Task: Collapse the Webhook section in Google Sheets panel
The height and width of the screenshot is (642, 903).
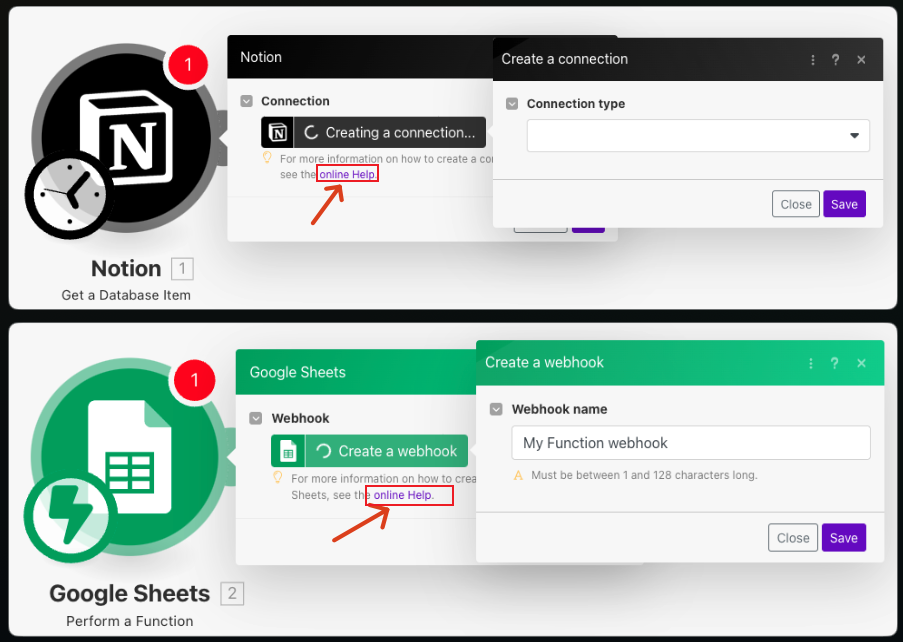Action: 256,418
